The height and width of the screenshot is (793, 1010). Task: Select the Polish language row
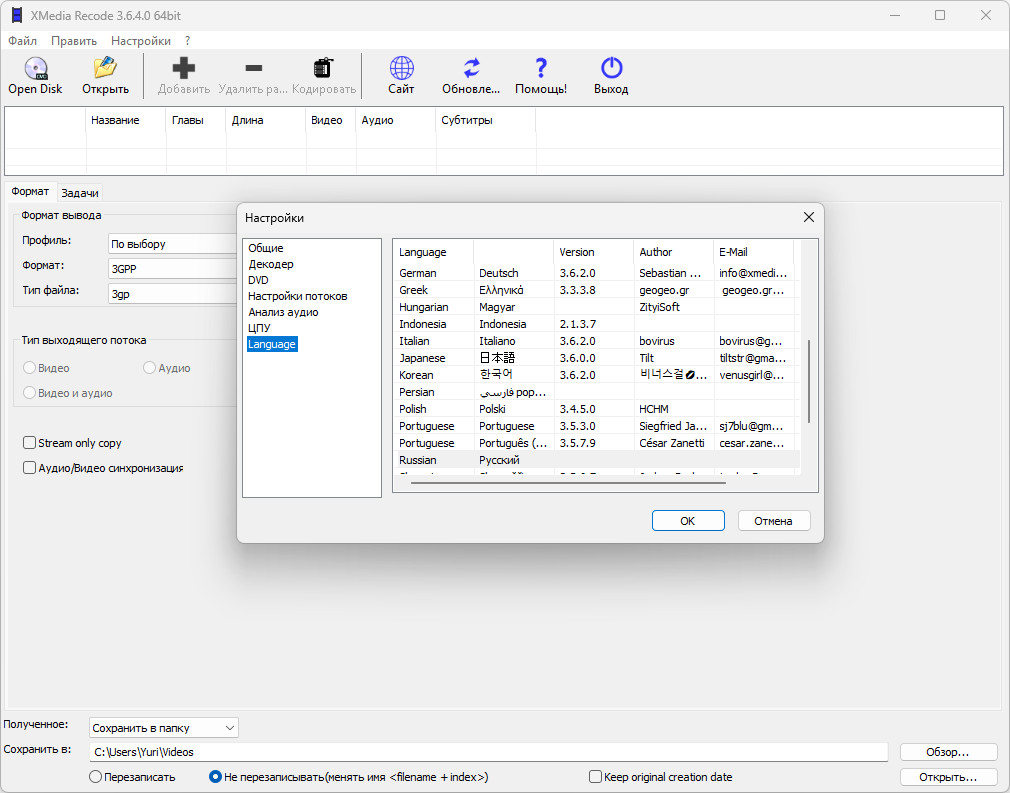point(596,409)
